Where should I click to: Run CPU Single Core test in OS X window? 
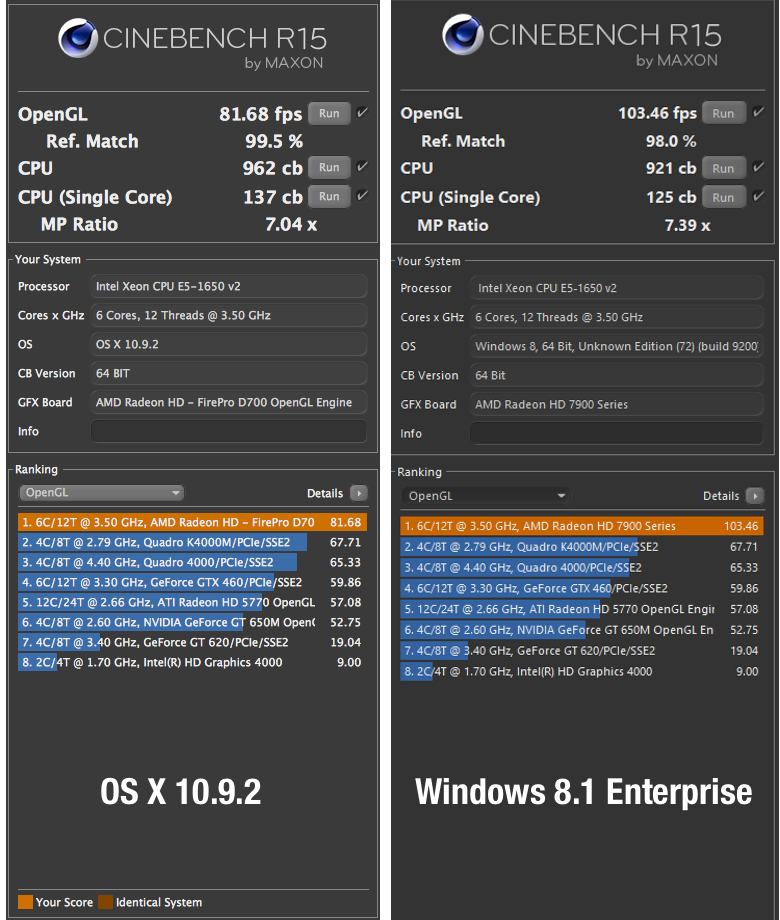329,197
